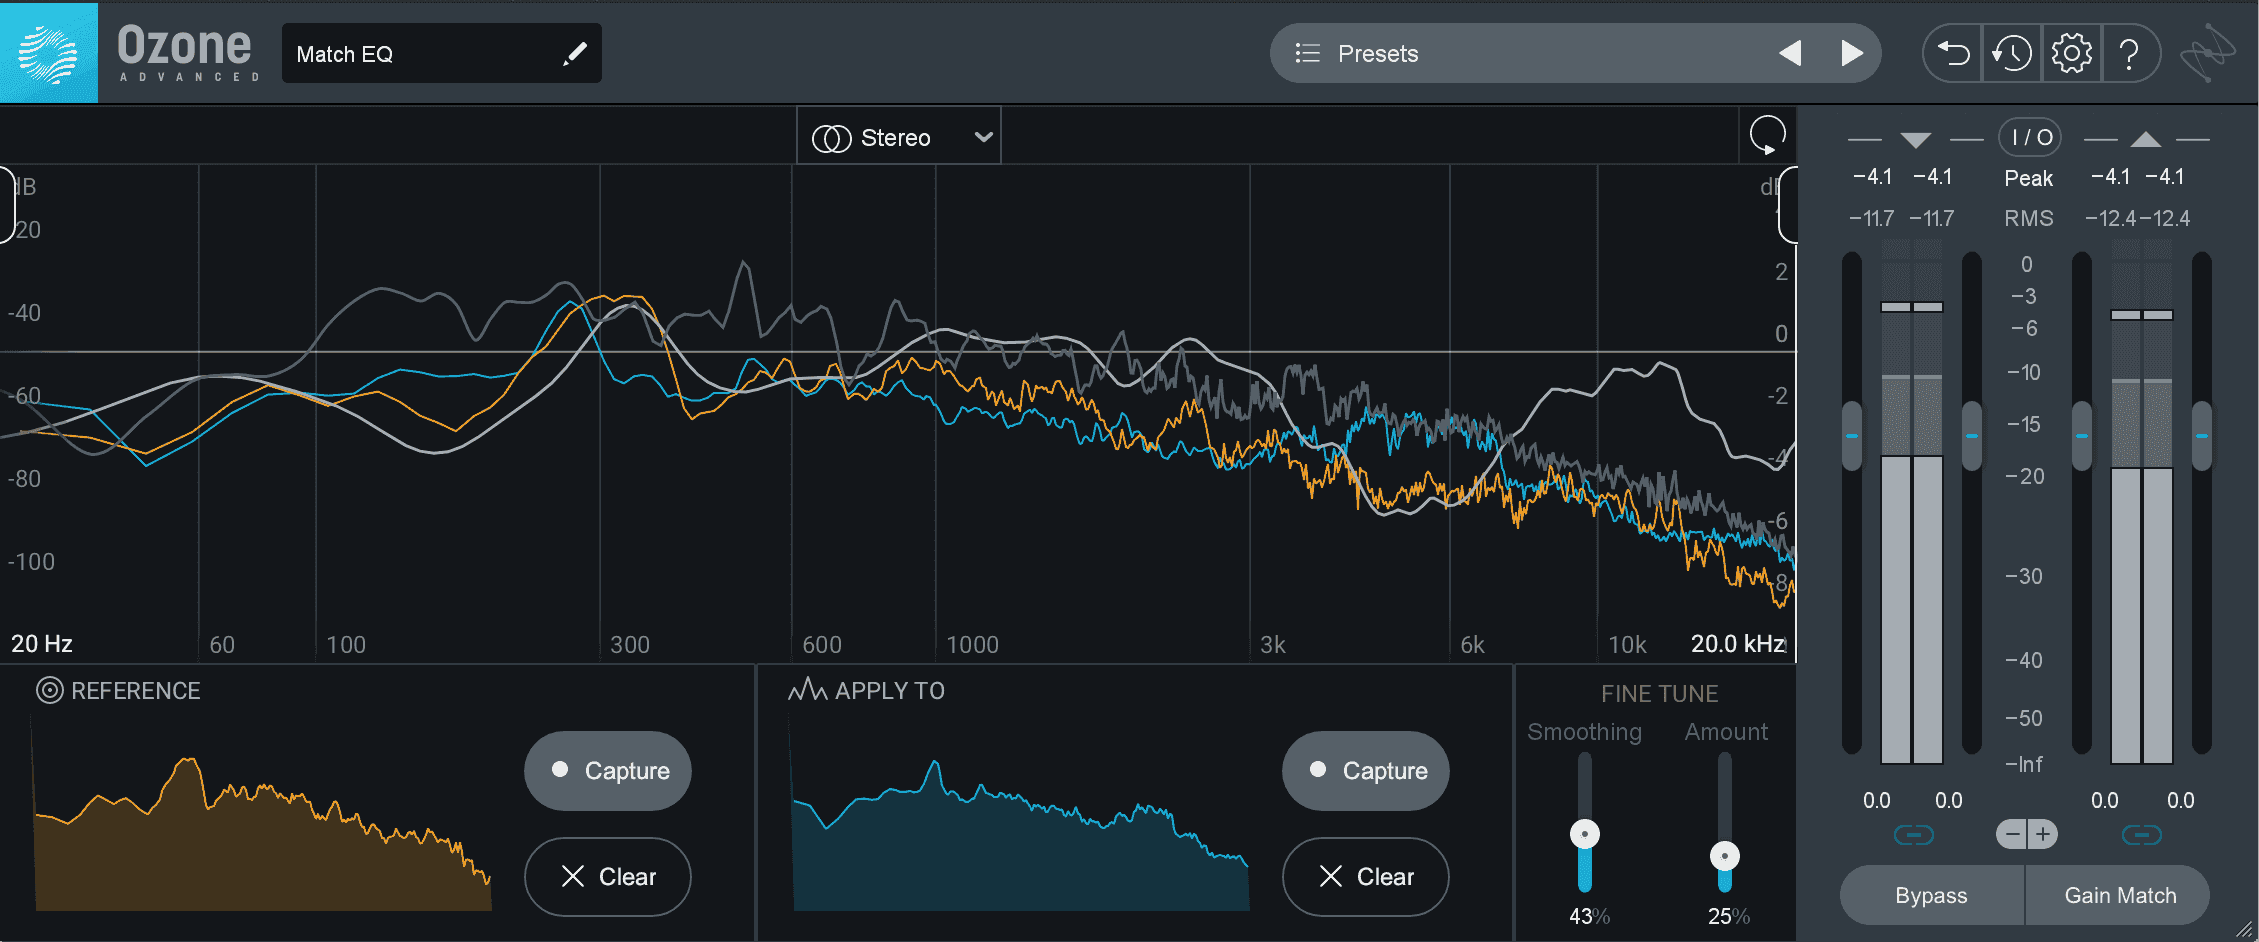Open Settings gear
2259x942 pixels.
click(2071, 53)
